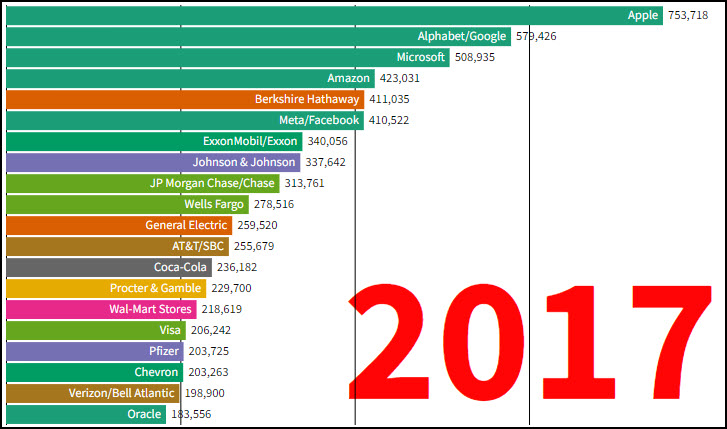Viewport: 727px width, 429px height.
Task: Click the value 411,035
Action: (x=389, y=99)
